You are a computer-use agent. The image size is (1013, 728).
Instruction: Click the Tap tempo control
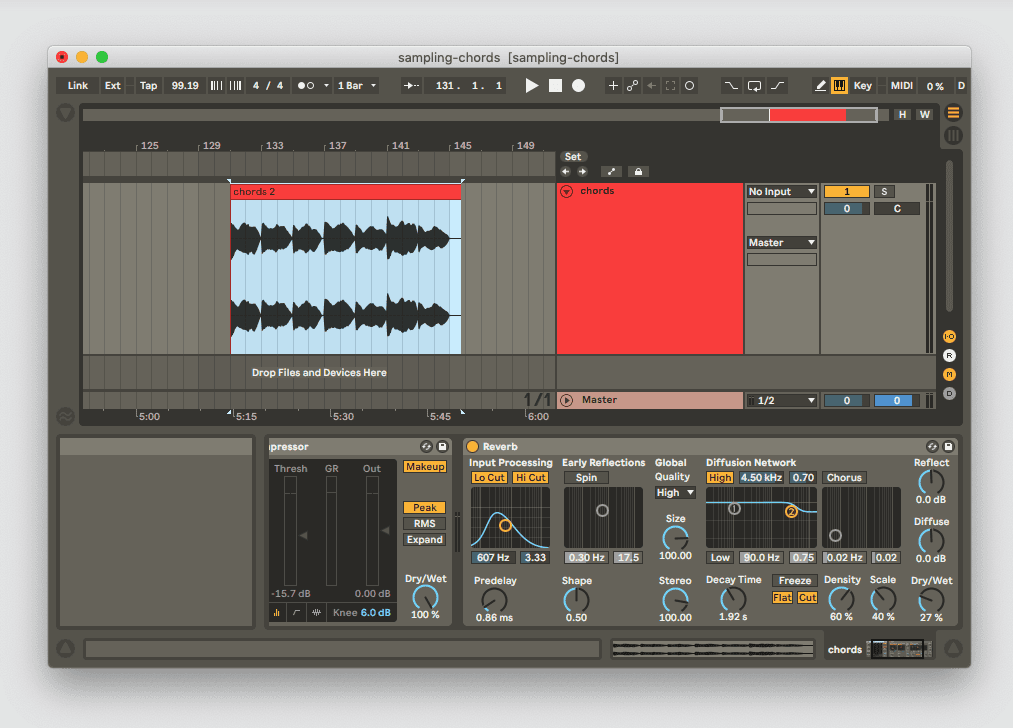pyautogui.click(x=147, y=85)
